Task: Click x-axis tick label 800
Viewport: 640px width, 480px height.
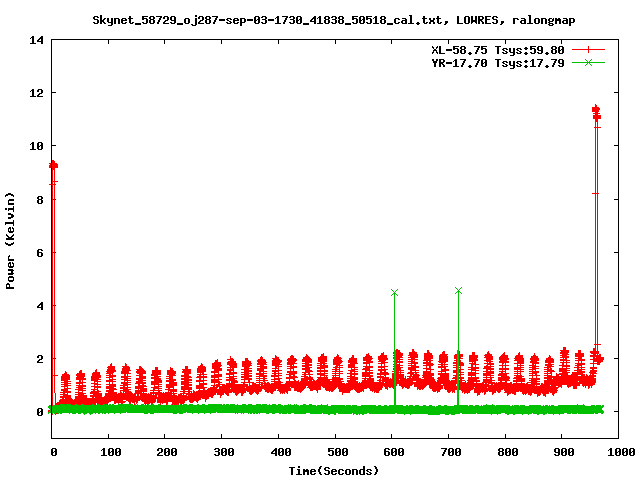Action: pyautogui.click(x=508, y=452)
